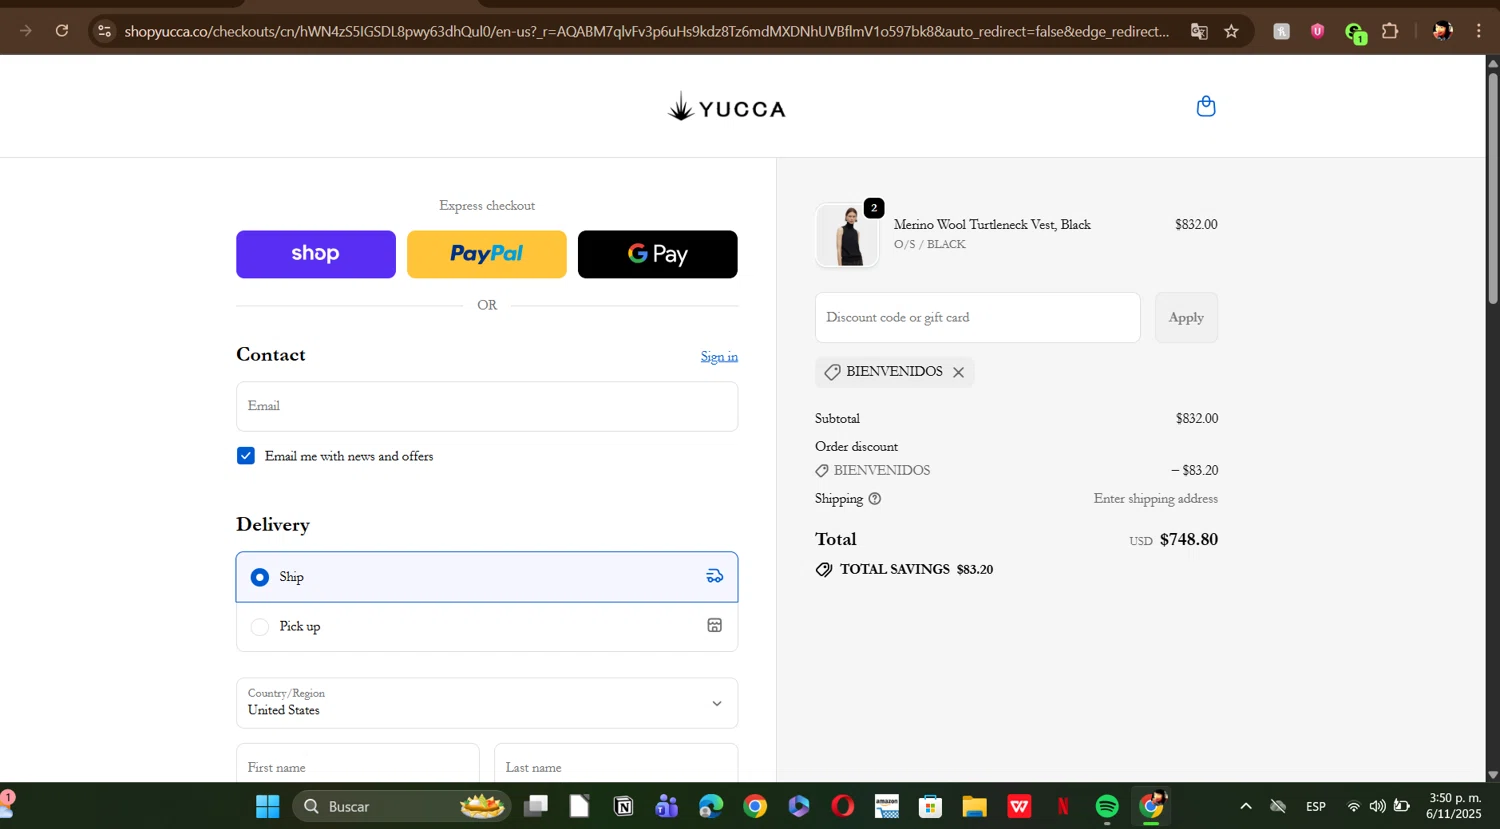The image size is (1500, 829).
Task: Click the store icon in Pick up row
Action: click(715, 625)
